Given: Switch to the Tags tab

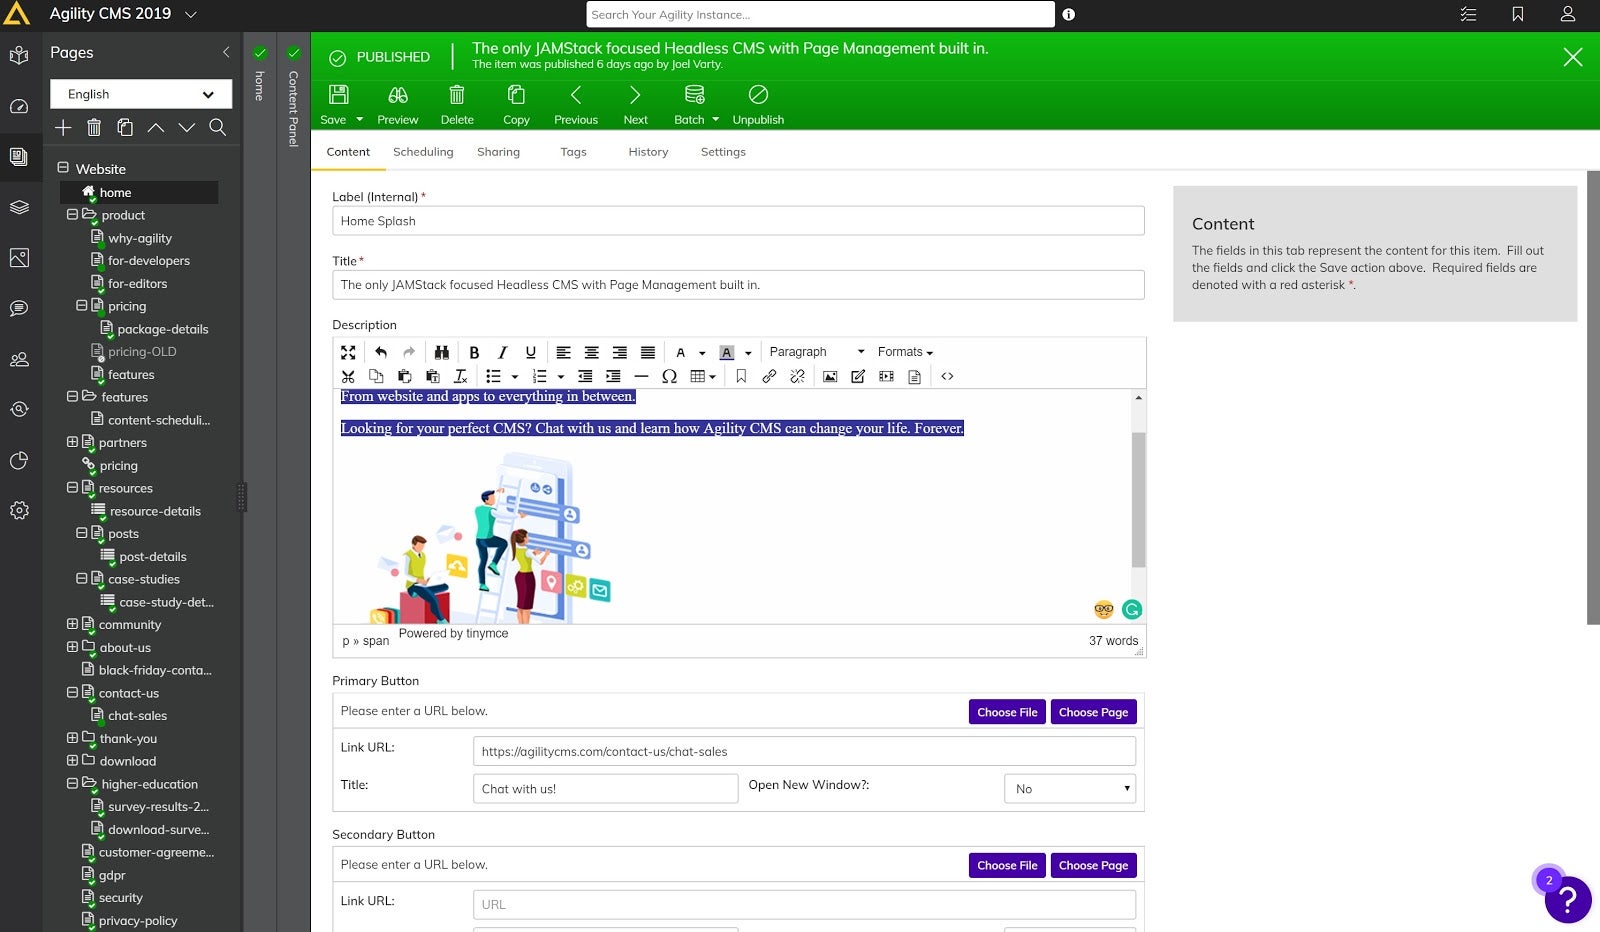Looking at the screenshot, I should (x=573, y=152).
